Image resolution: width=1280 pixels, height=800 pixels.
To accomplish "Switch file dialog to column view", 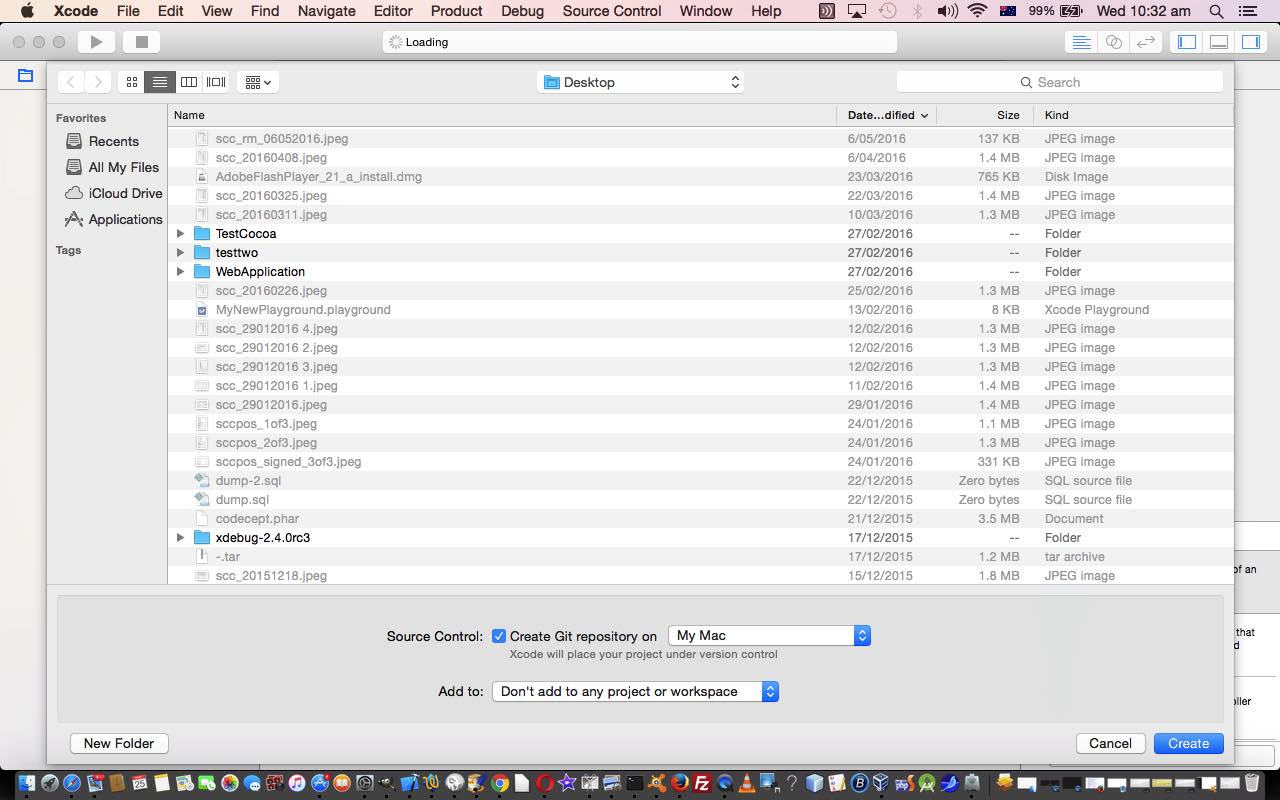I will point(188,82).
